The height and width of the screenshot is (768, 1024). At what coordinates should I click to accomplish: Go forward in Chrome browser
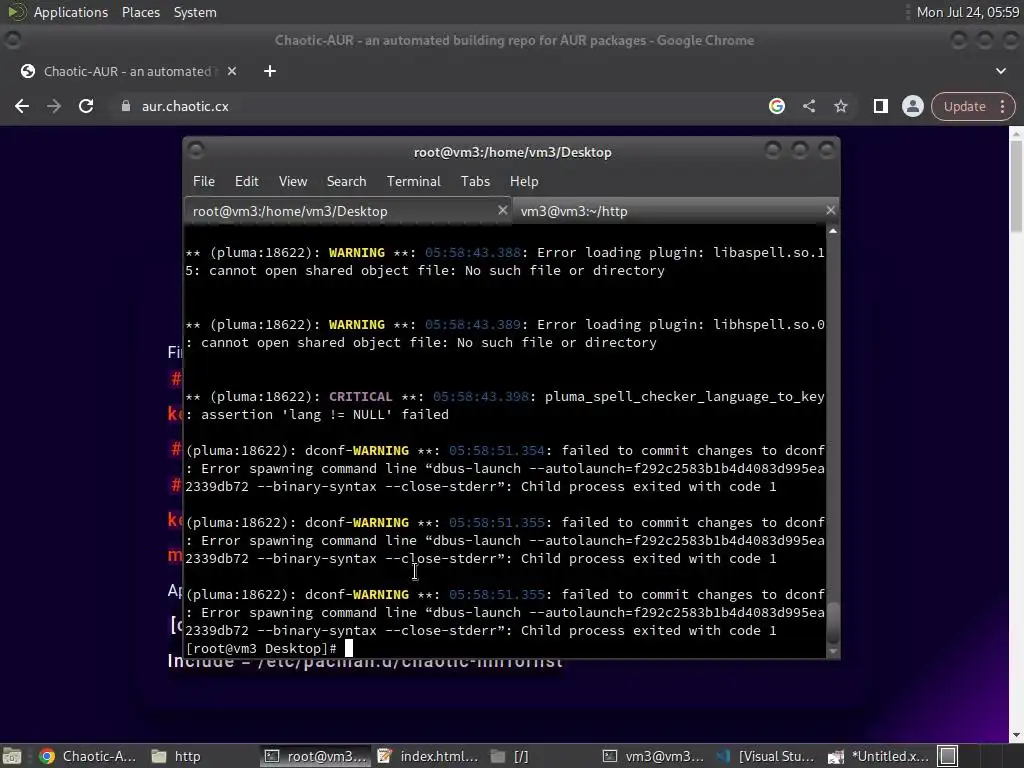pos(54,106)
